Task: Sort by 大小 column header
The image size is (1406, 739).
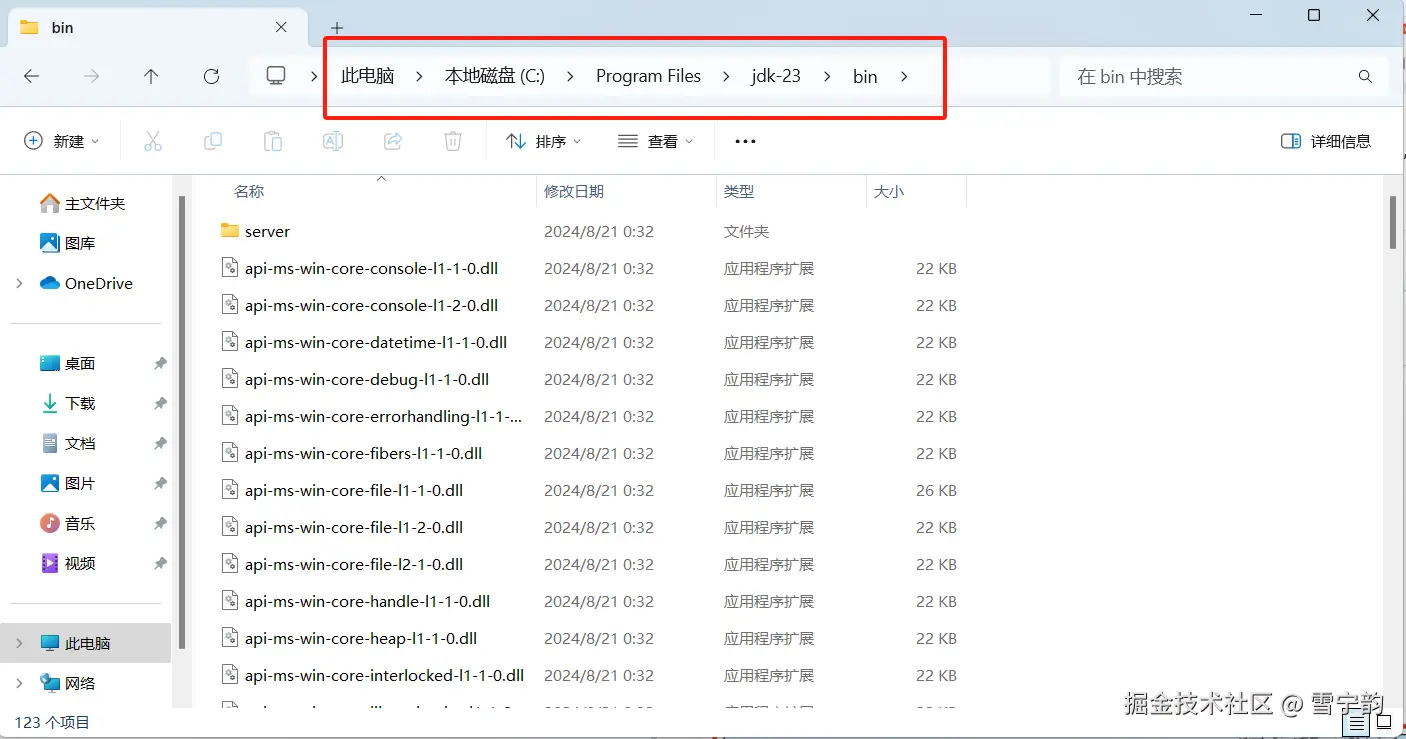Action: 889,191
